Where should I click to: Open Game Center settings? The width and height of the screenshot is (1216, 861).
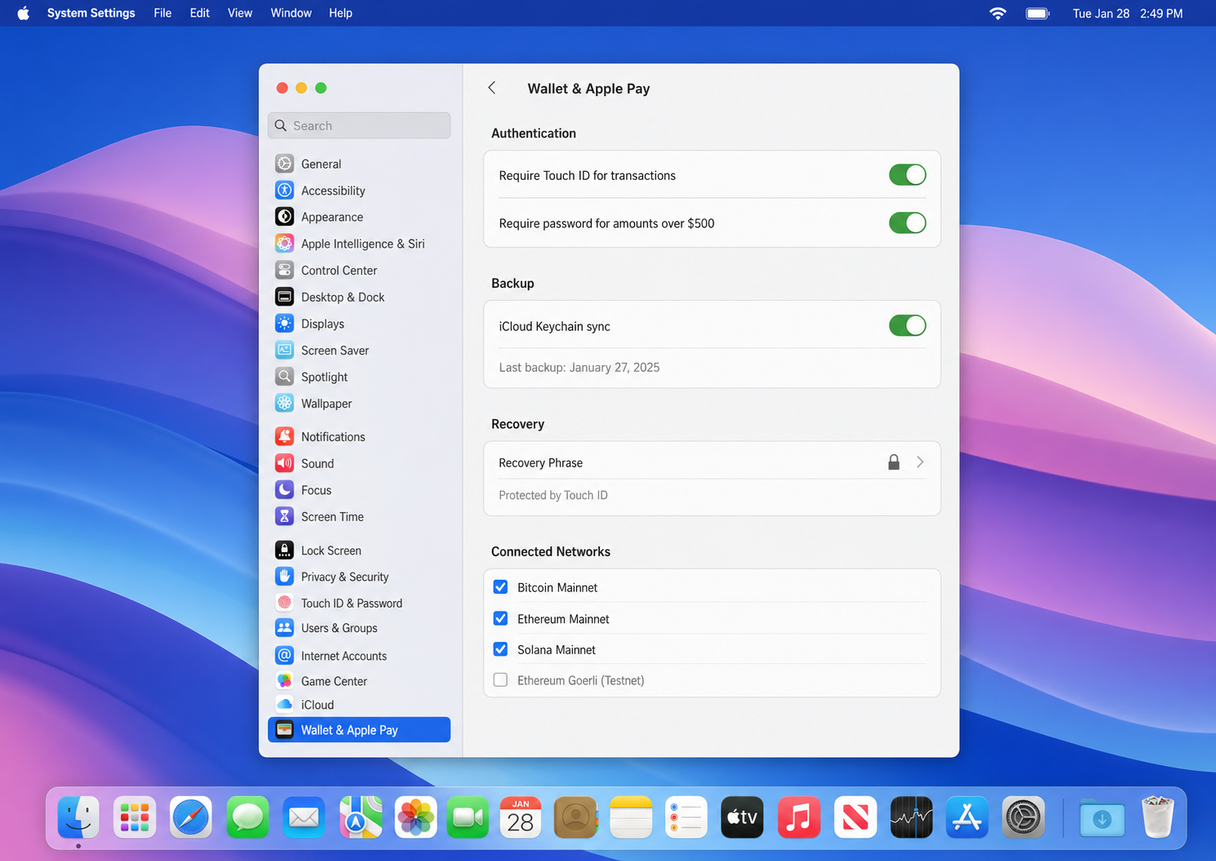[359, 681]
